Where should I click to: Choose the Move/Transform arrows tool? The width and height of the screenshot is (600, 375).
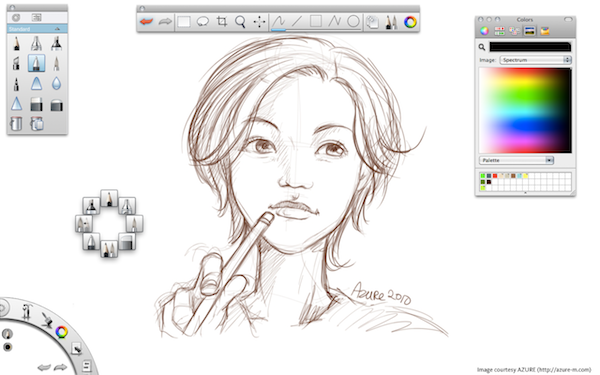(259, 22)
